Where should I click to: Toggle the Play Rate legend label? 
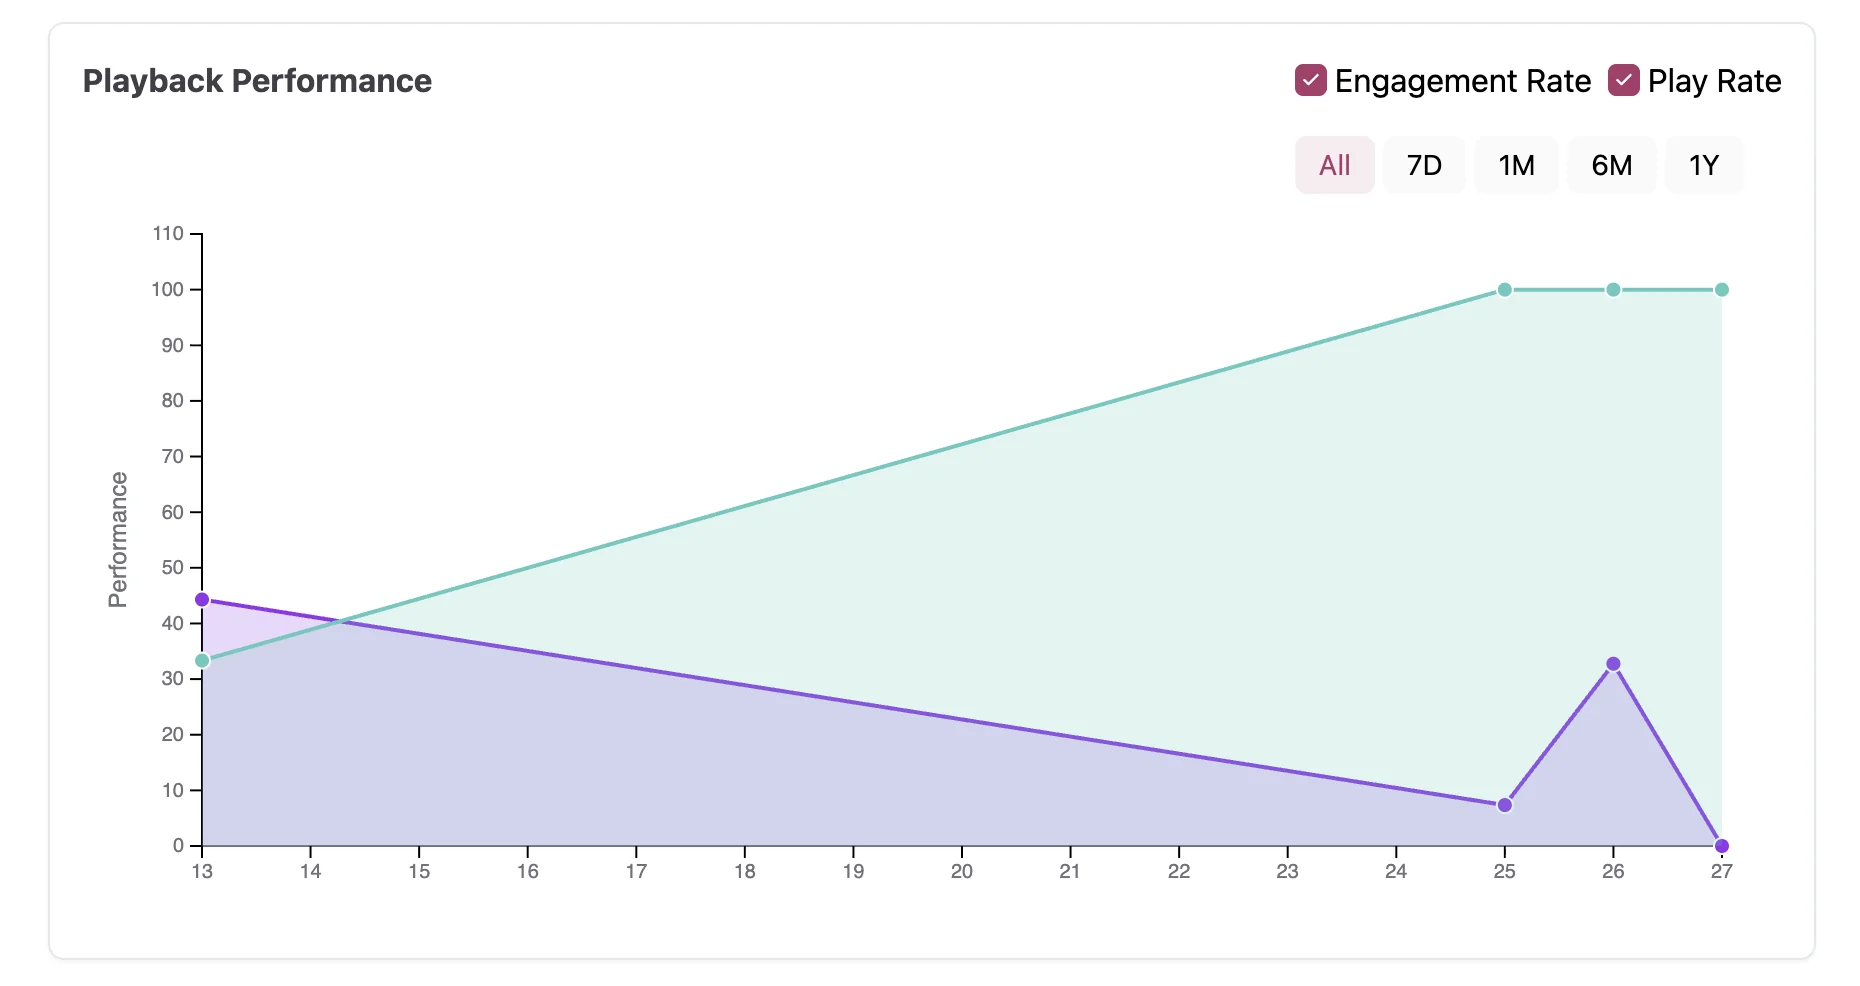click(1714, 81)
